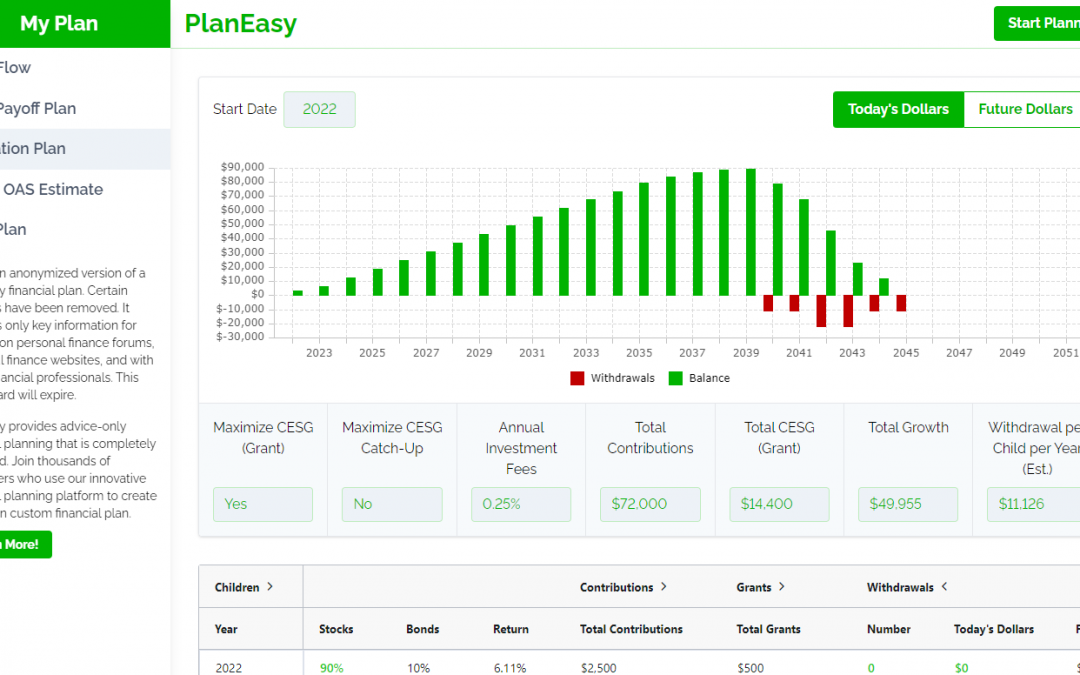Click the Total Contributions column header
Screen dimensions: 1080x675
click(631, 629)
